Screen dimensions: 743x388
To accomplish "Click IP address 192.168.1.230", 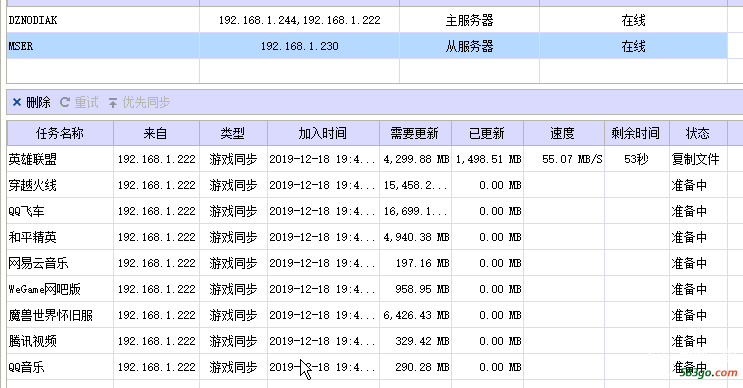I will click(299, 46).
